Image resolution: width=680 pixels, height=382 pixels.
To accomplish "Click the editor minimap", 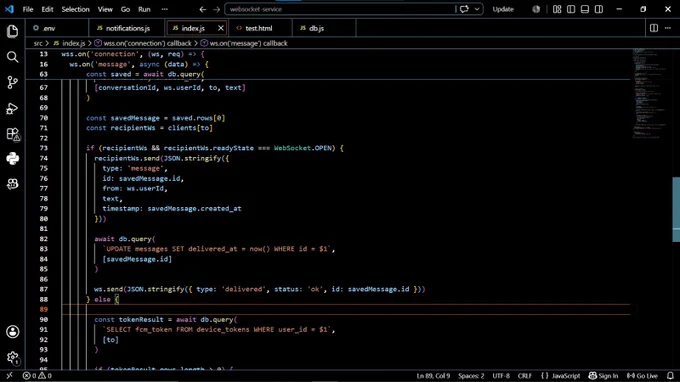I will (649, 93).
